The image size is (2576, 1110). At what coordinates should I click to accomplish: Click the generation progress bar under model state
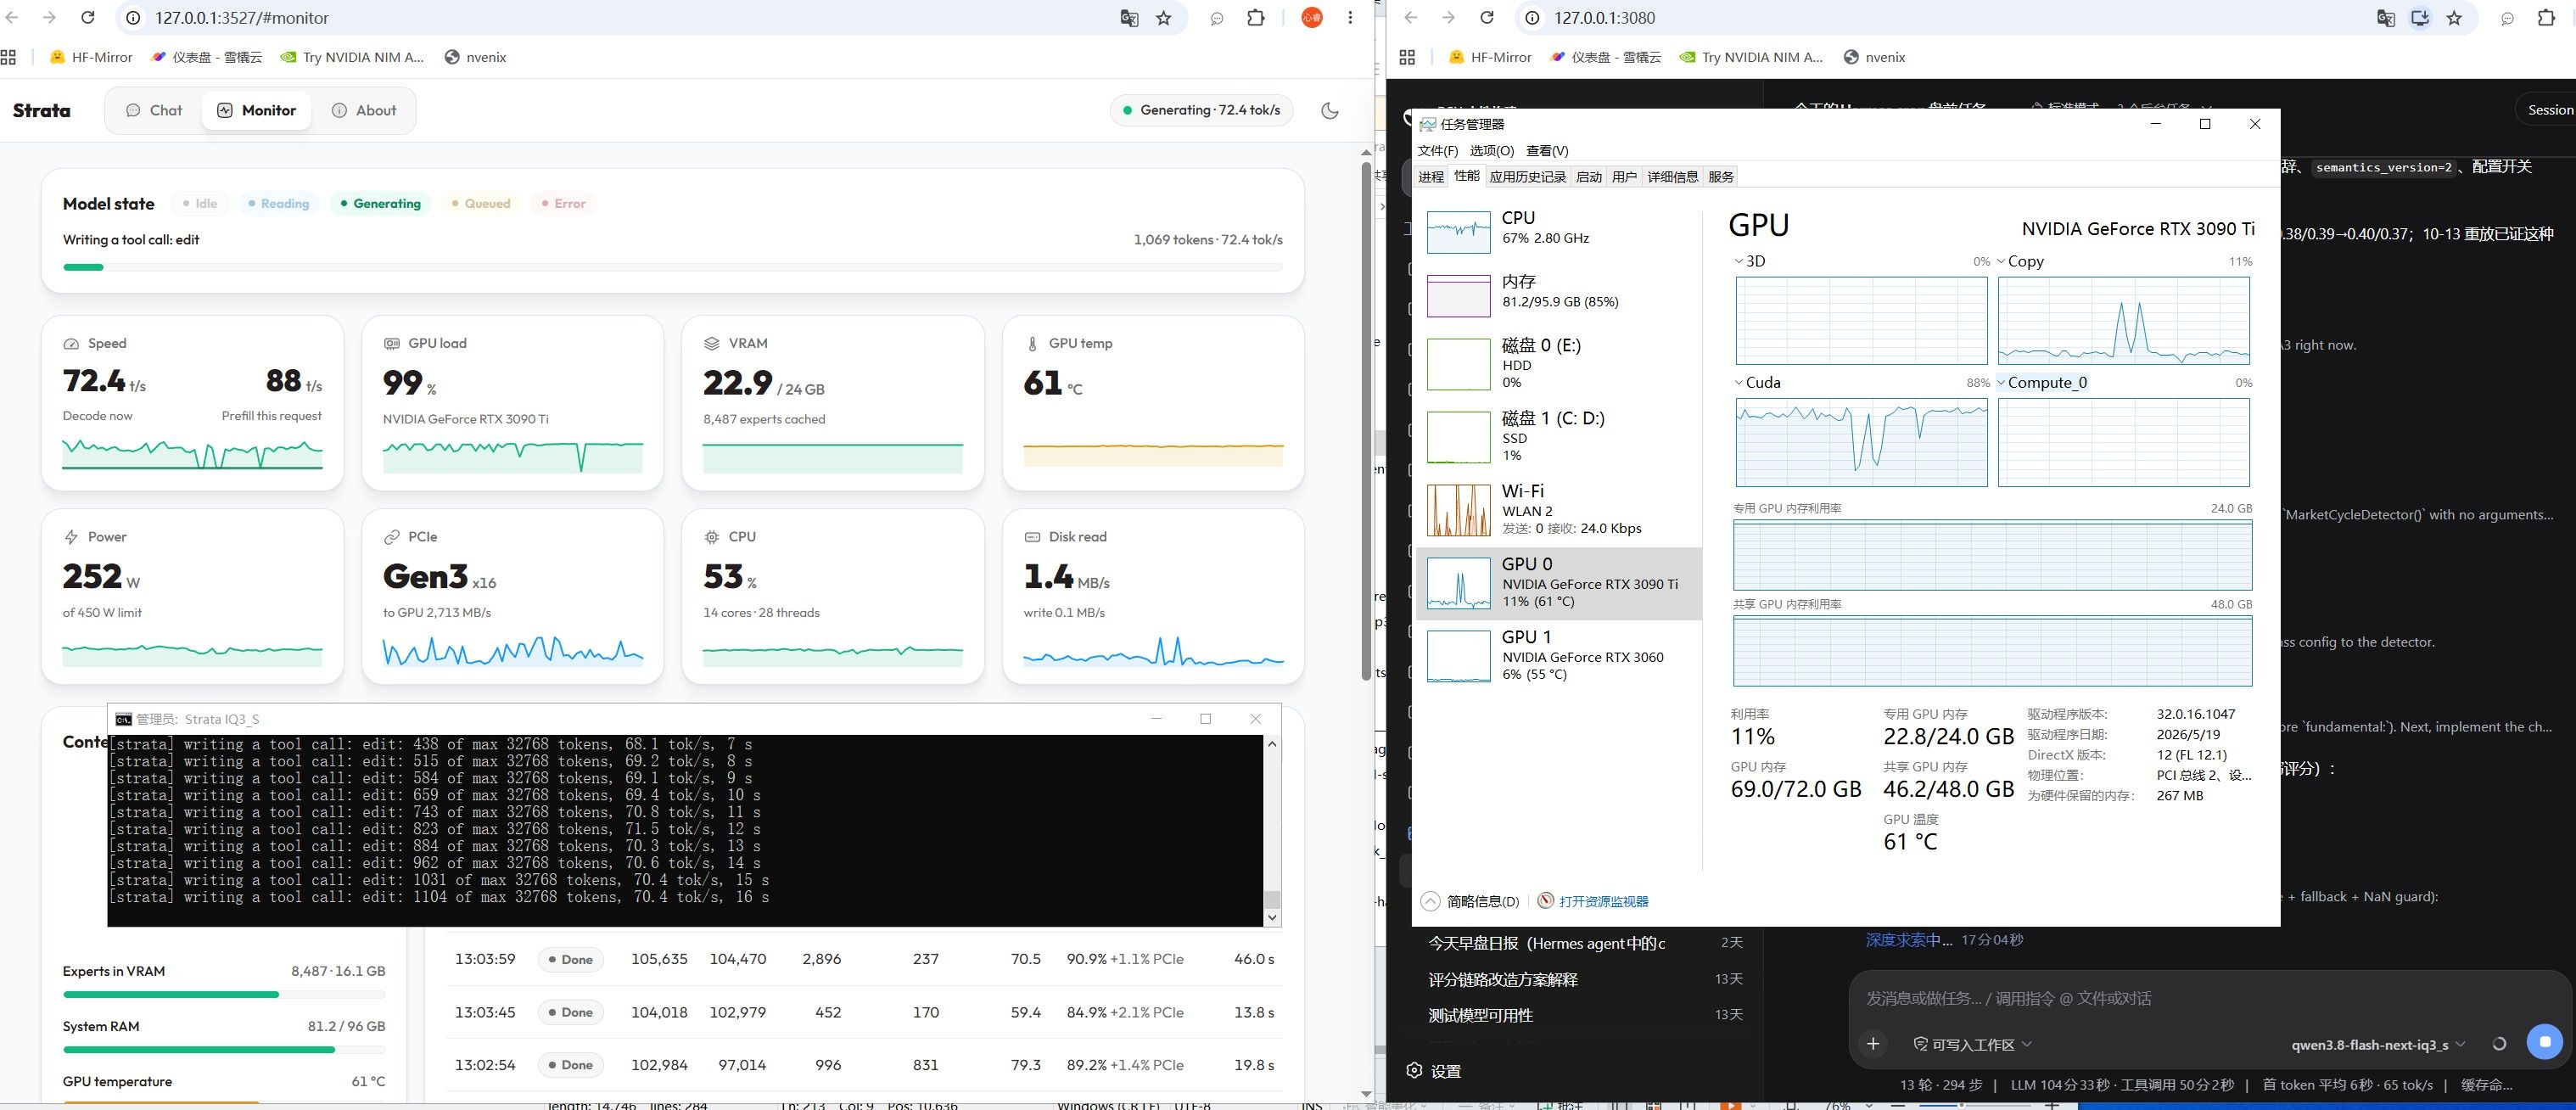tap(672, 267)
